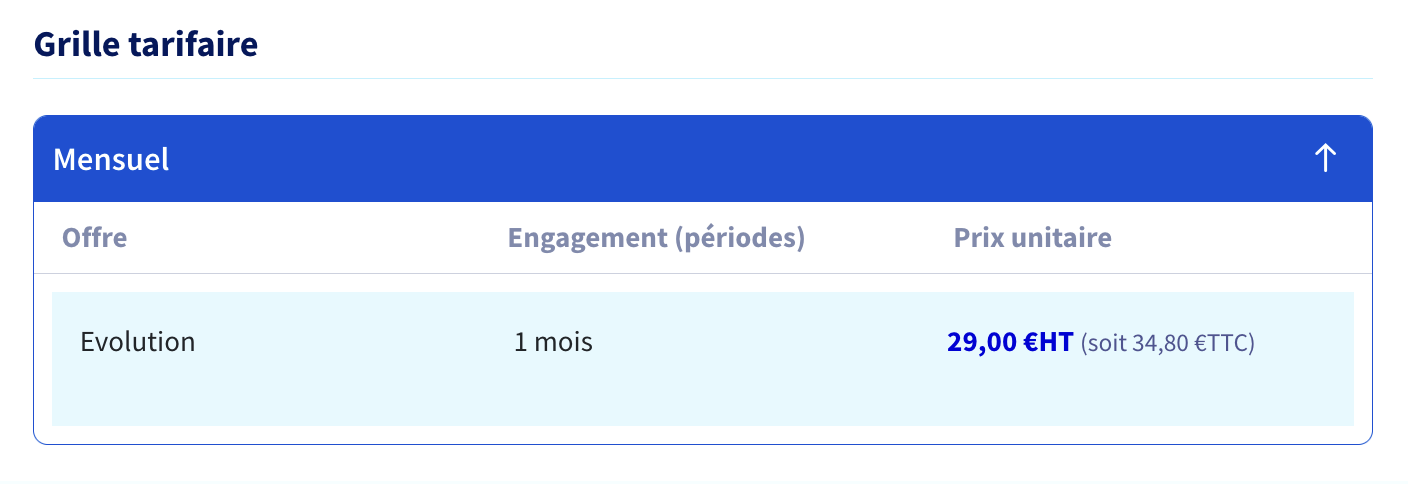Select the 29,00 €HT price
1408x484 pixels.
click(1010, 343)
